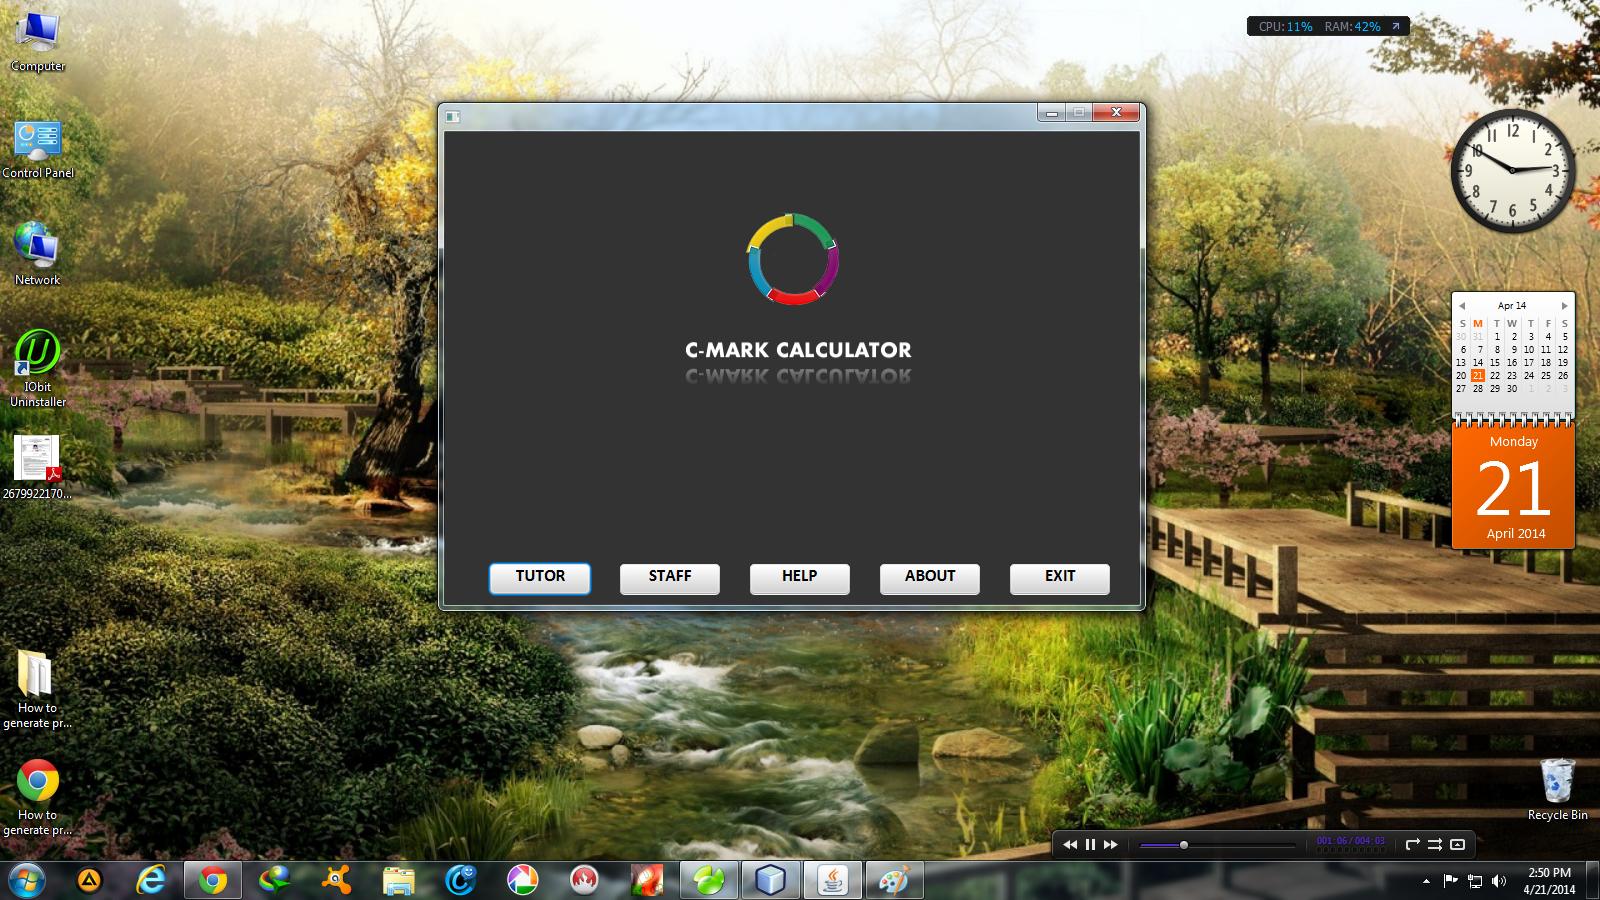1600x900 pixels.
Task: Open Internet Download Manager from the taskbar
Action: click(x=272, y=881)
